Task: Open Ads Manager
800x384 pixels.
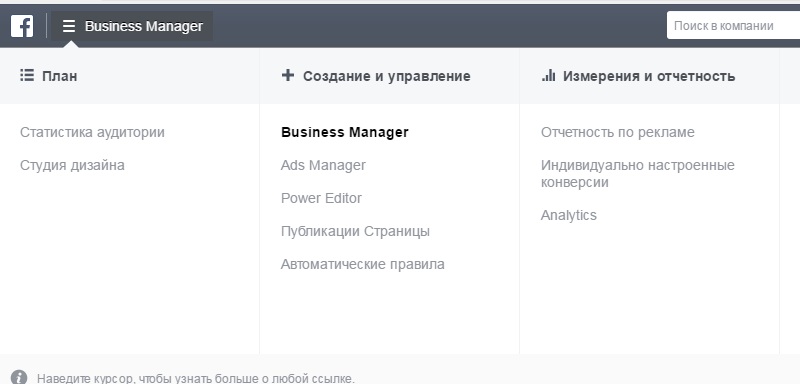Action: coord(323,165)
